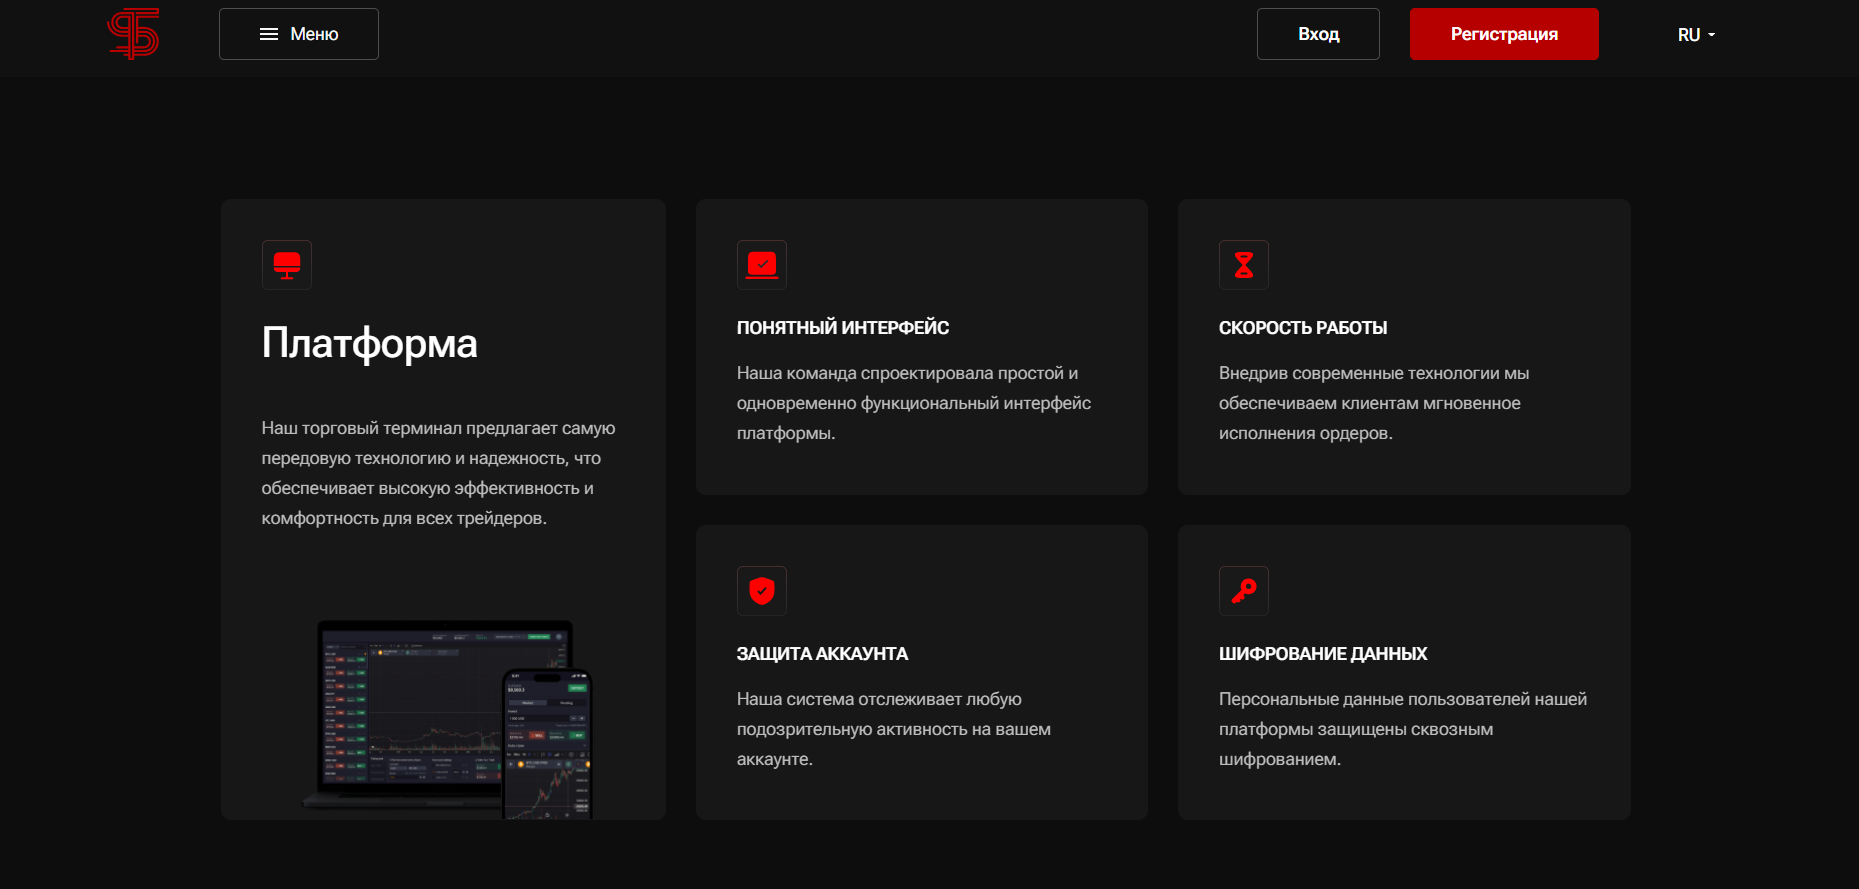Click the ШИФРОВАНИЕ ДАННЫХ title
This screenshot has width=1859, height=889.
[1322, 654]
